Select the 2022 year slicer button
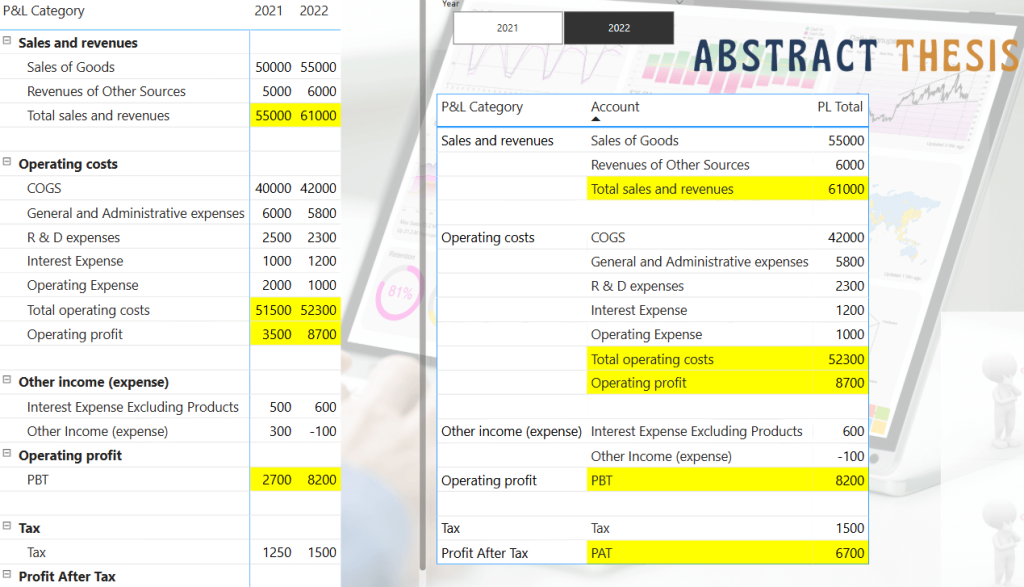Image resolution: width=1024 pixels, height=587 pixels. [618, 28]
